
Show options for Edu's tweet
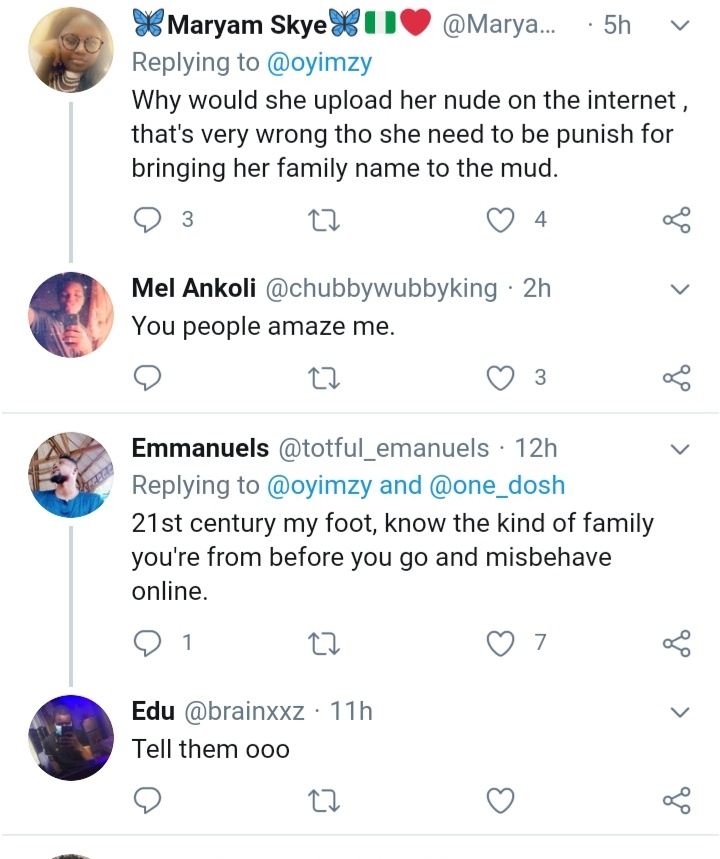(680, 712)
